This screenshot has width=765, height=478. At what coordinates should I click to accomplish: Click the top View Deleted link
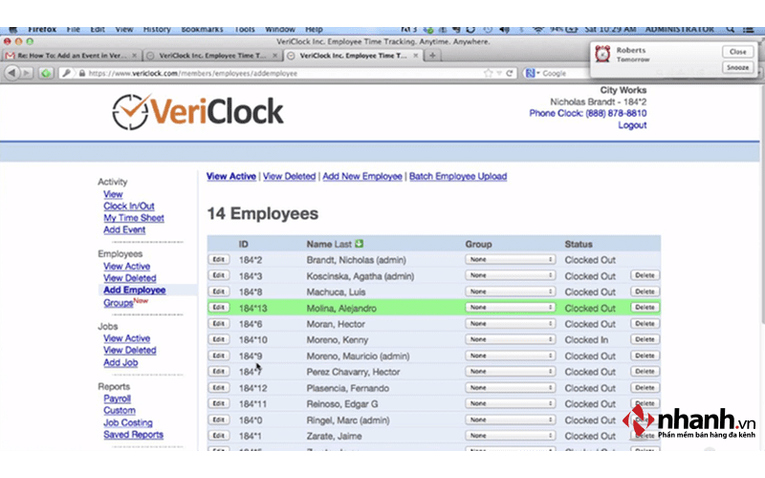pos(289,176)
